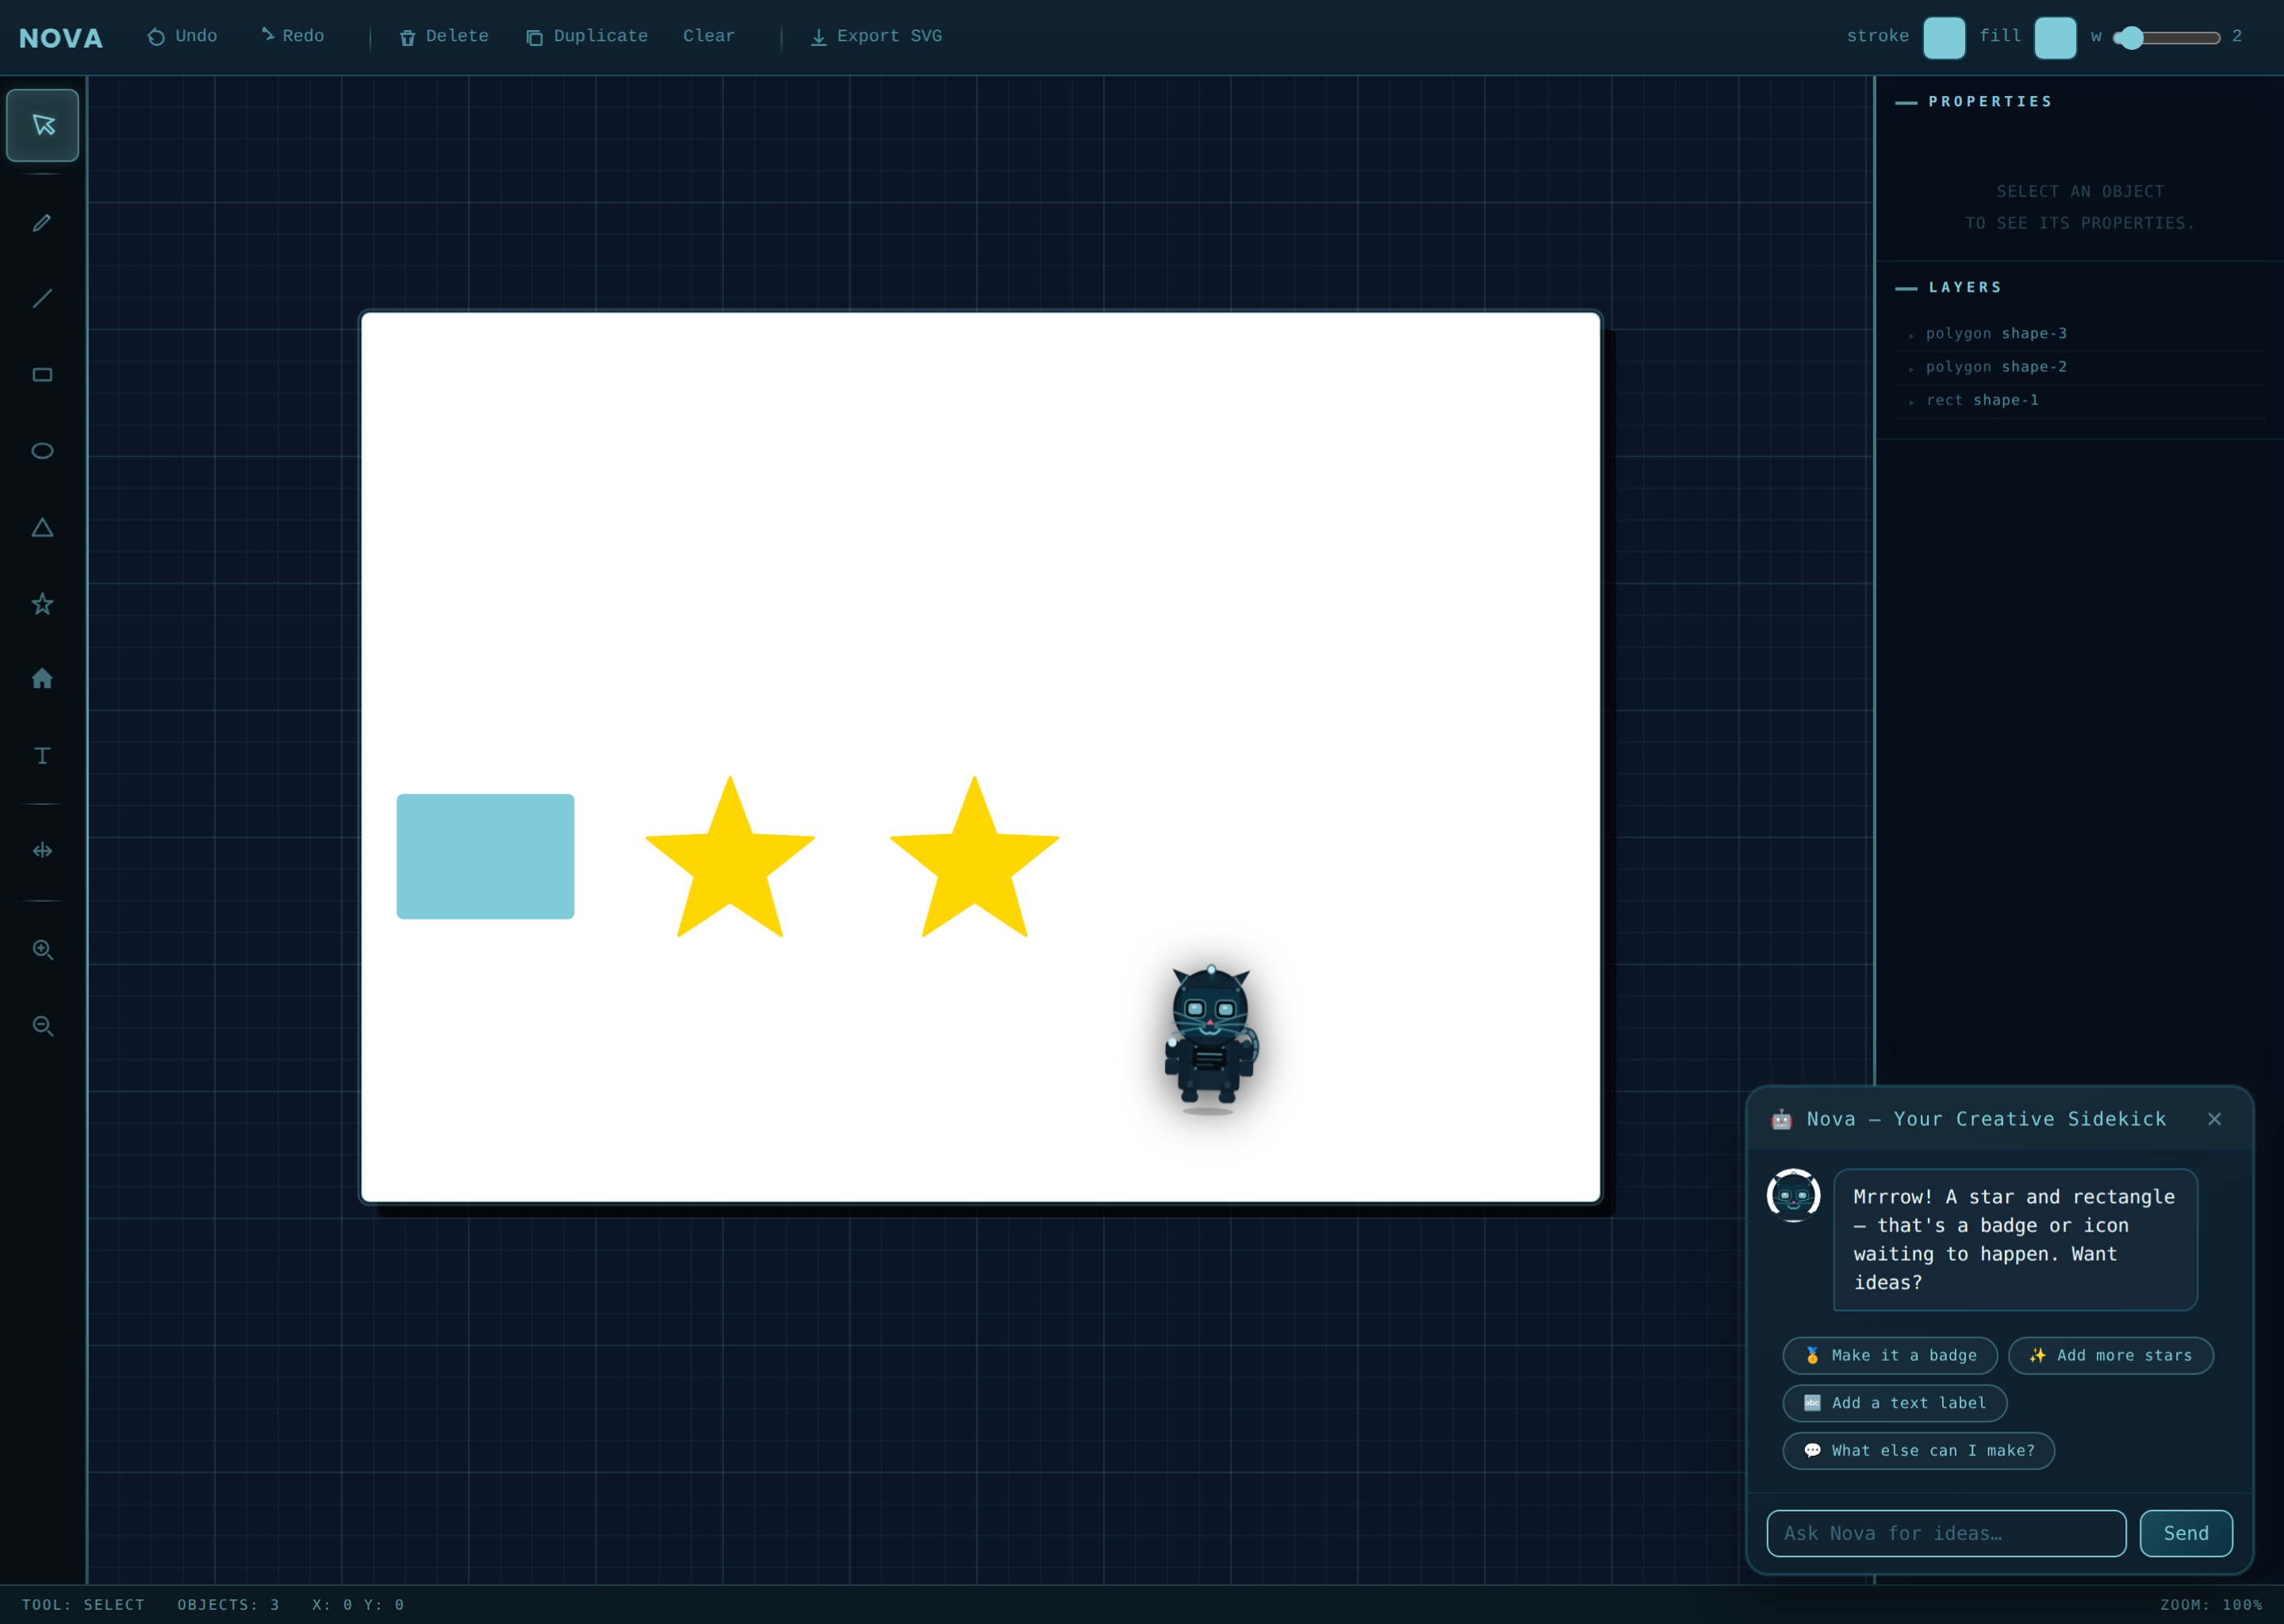
Task: Select the polygon shape-3 layer
Action: coord(2080,334)
